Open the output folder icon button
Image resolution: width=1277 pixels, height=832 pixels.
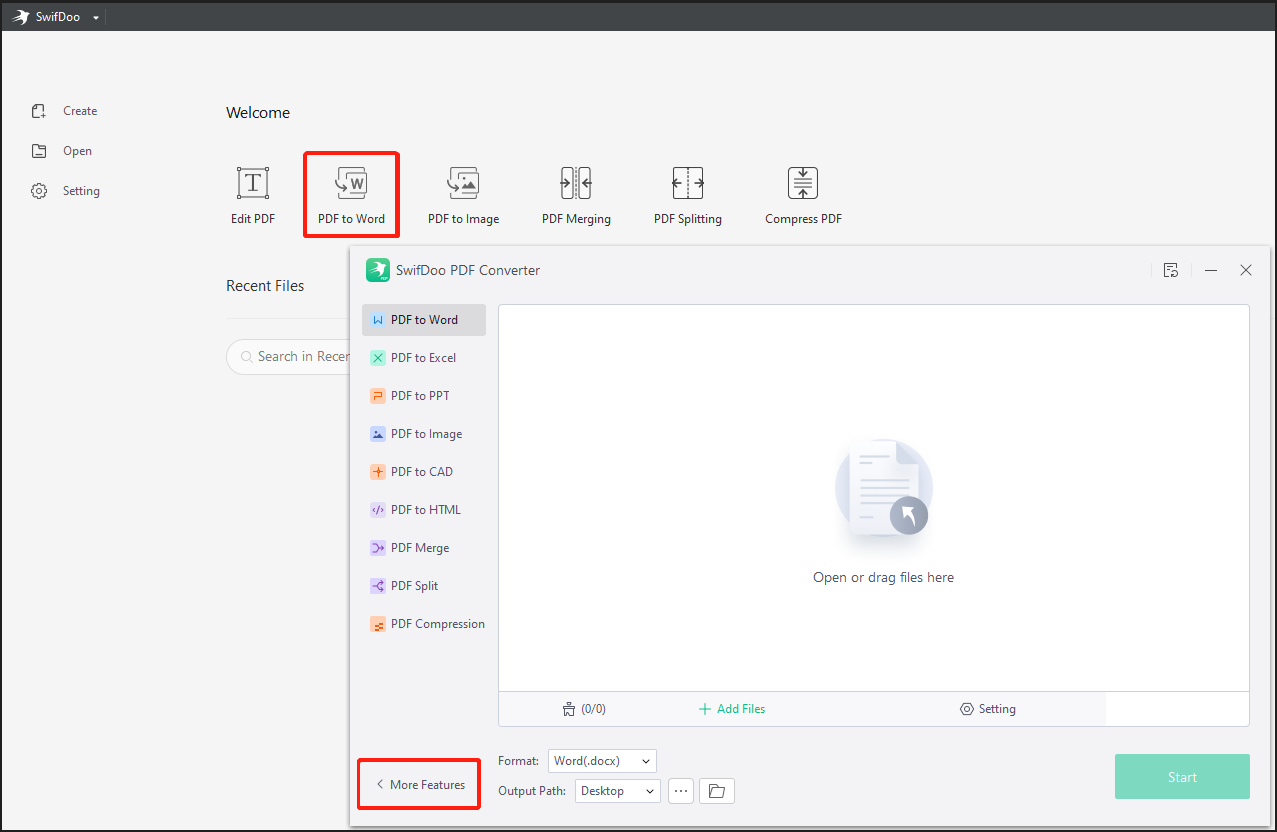tap(717, 791)
